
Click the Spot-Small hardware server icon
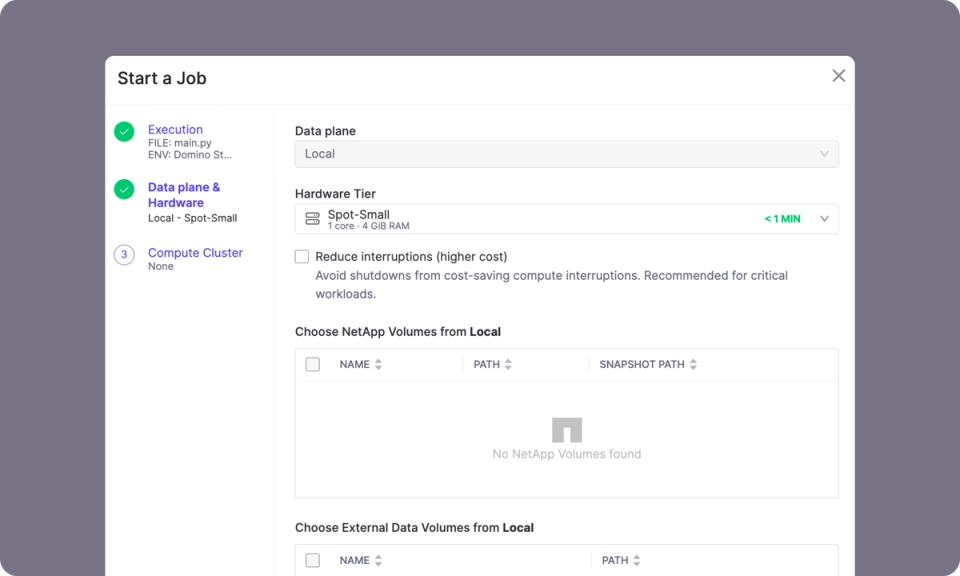[312, 219]
